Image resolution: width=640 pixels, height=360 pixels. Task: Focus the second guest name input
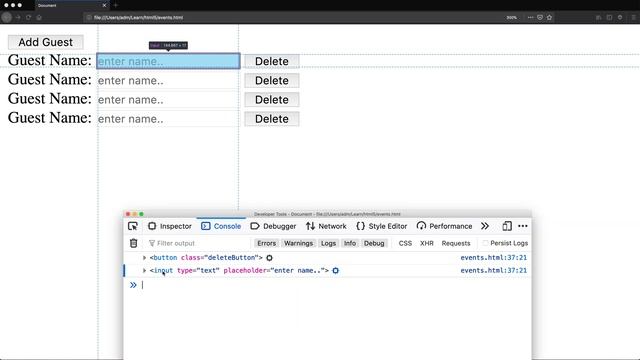(x=168, y=80)
